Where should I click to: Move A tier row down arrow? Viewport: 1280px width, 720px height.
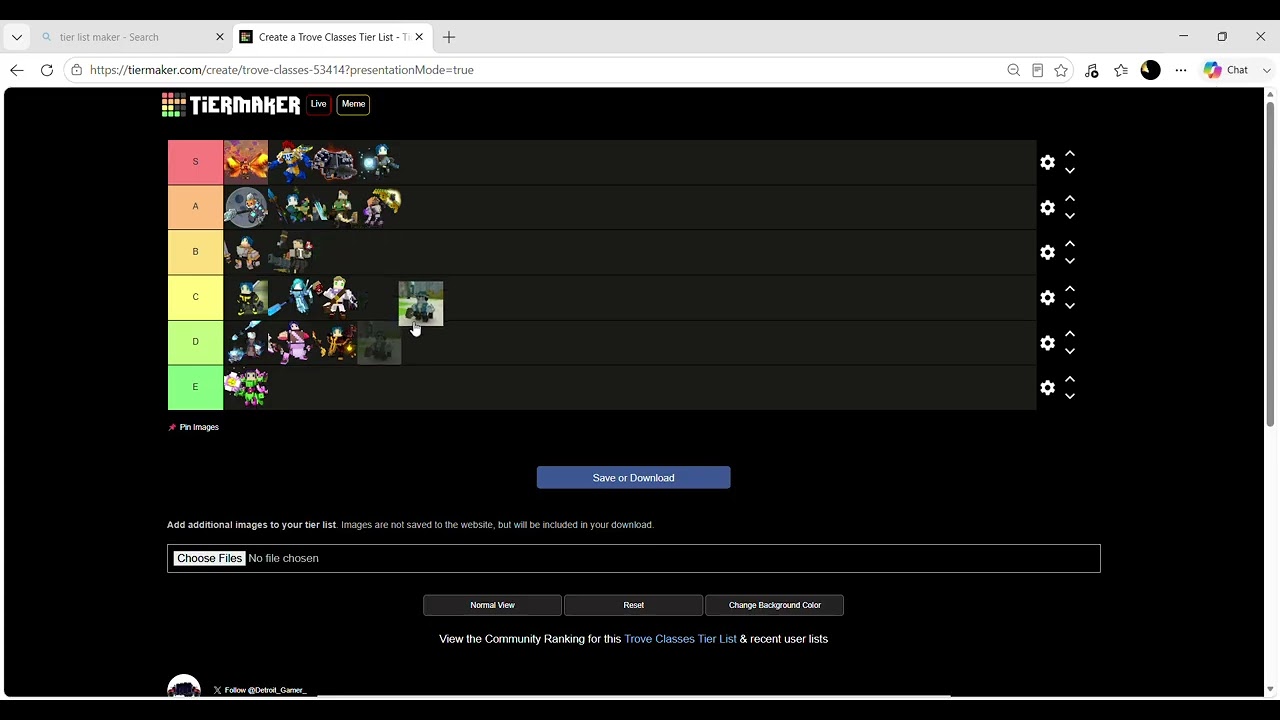[1070, 216]
